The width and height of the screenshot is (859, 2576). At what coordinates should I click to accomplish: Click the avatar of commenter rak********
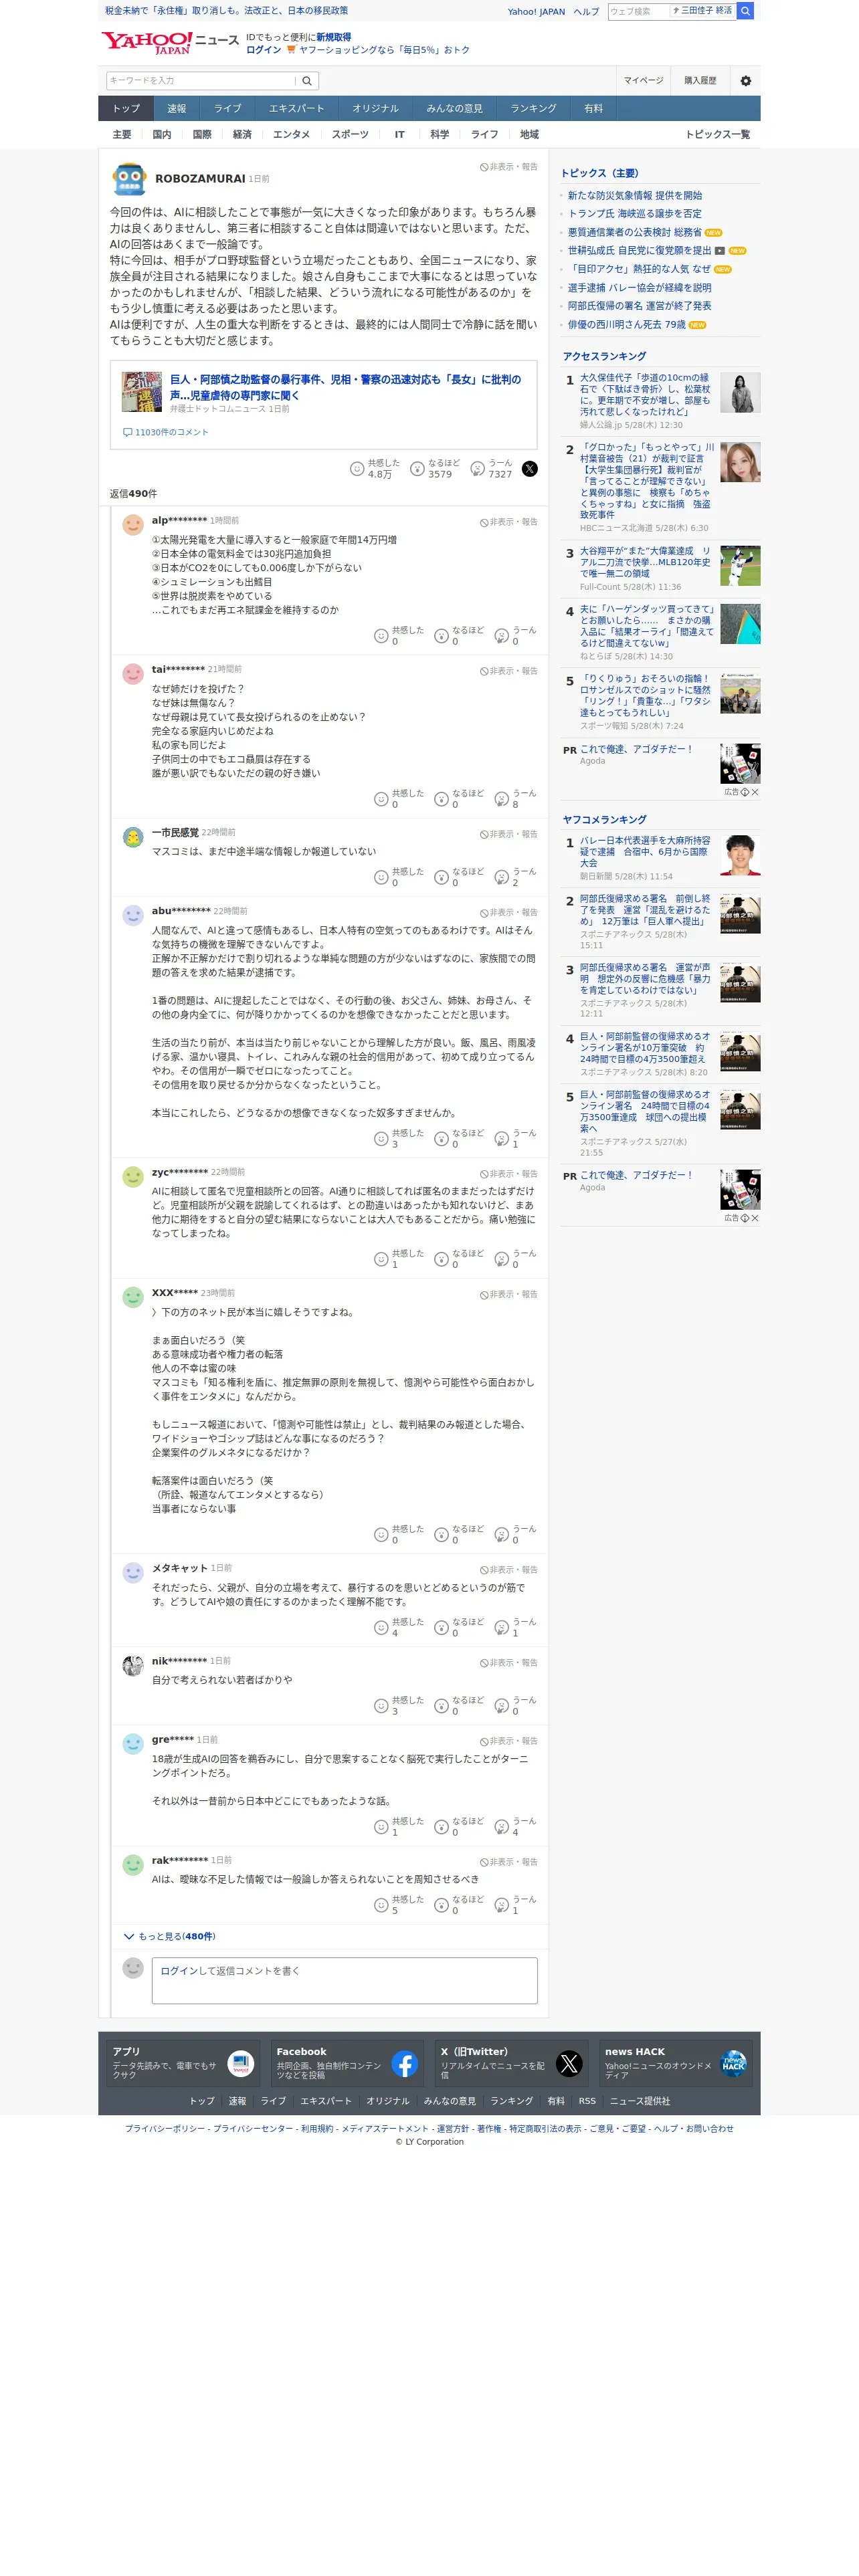pos(133,1865)
